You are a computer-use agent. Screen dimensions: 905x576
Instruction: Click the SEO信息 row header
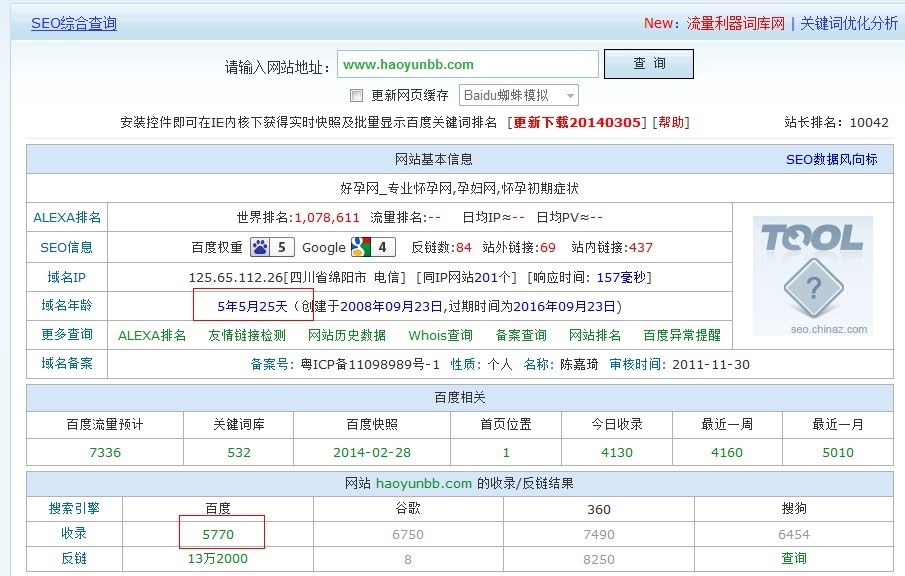(66, 248)
